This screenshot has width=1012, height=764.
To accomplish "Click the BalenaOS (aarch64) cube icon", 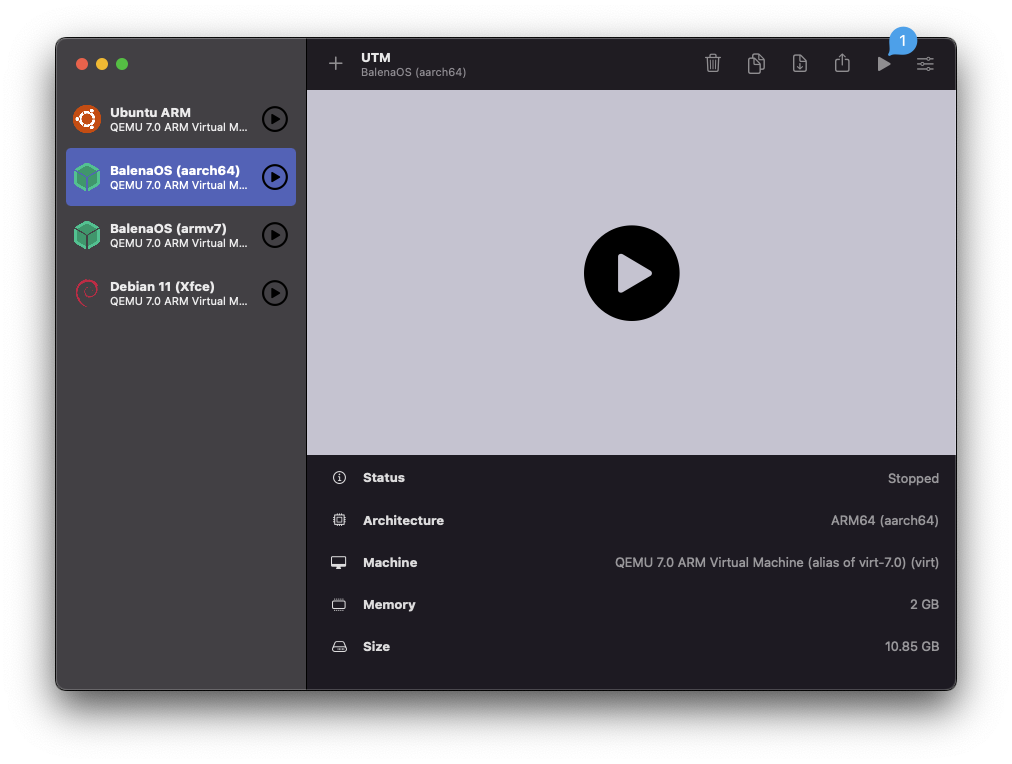I will 86,177.
